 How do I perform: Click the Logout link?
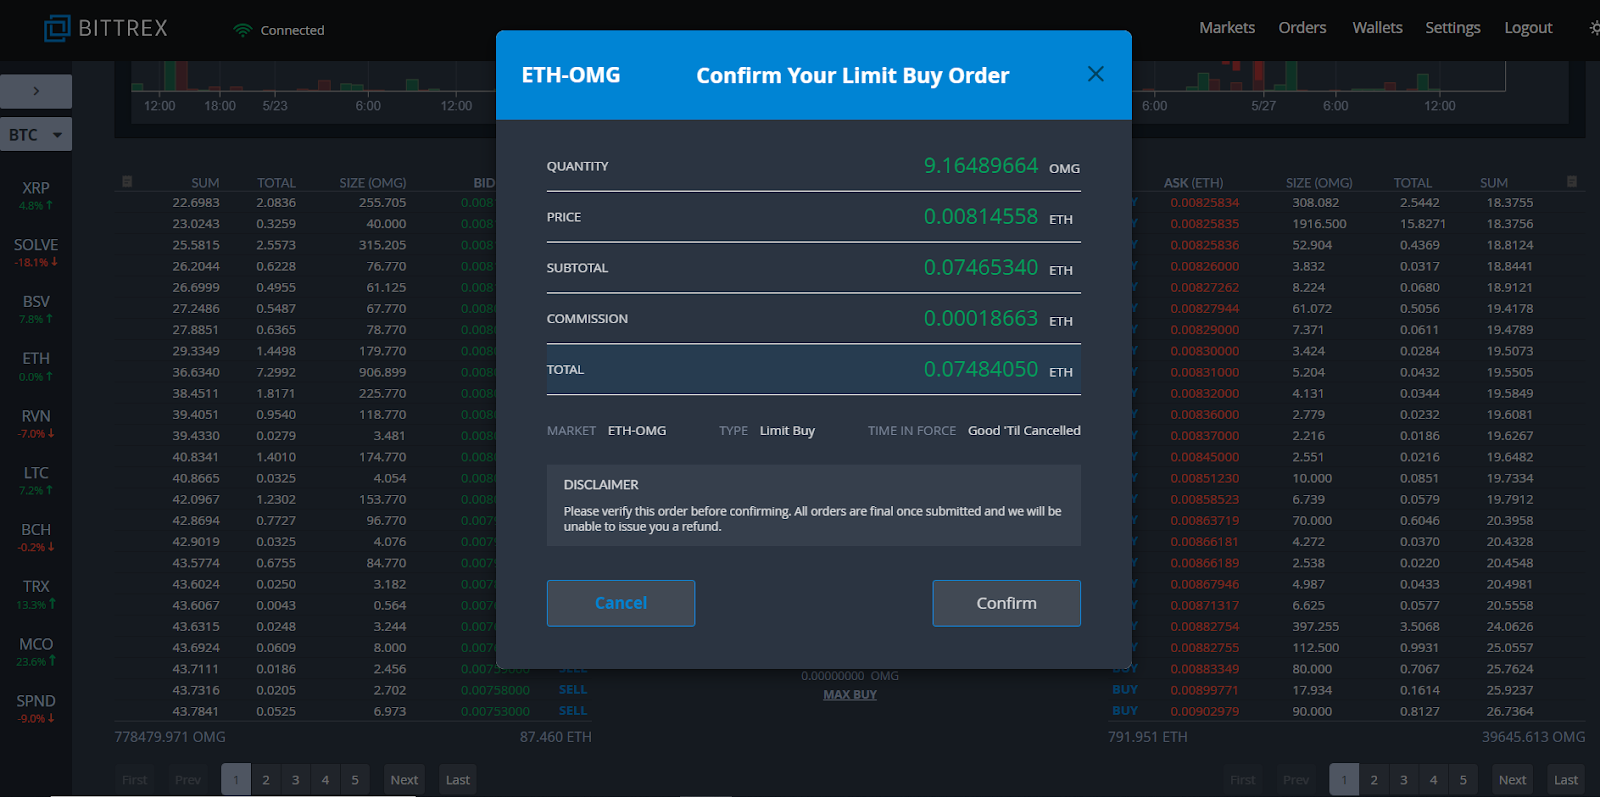[1528, 28]
